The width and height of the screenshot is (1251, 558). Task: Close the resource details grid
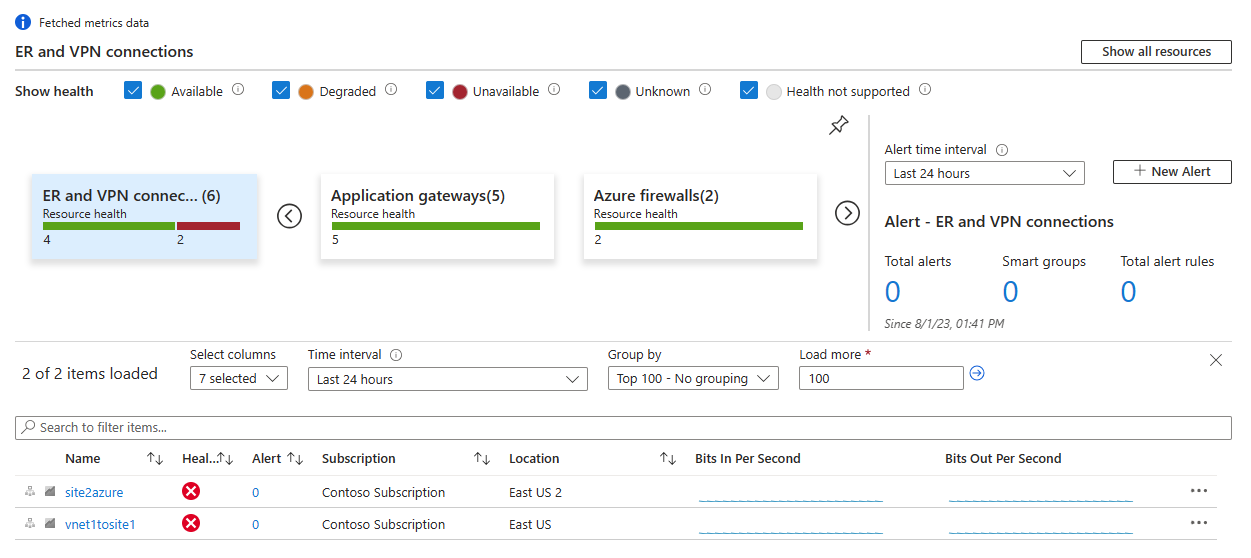pos(1216,360)
